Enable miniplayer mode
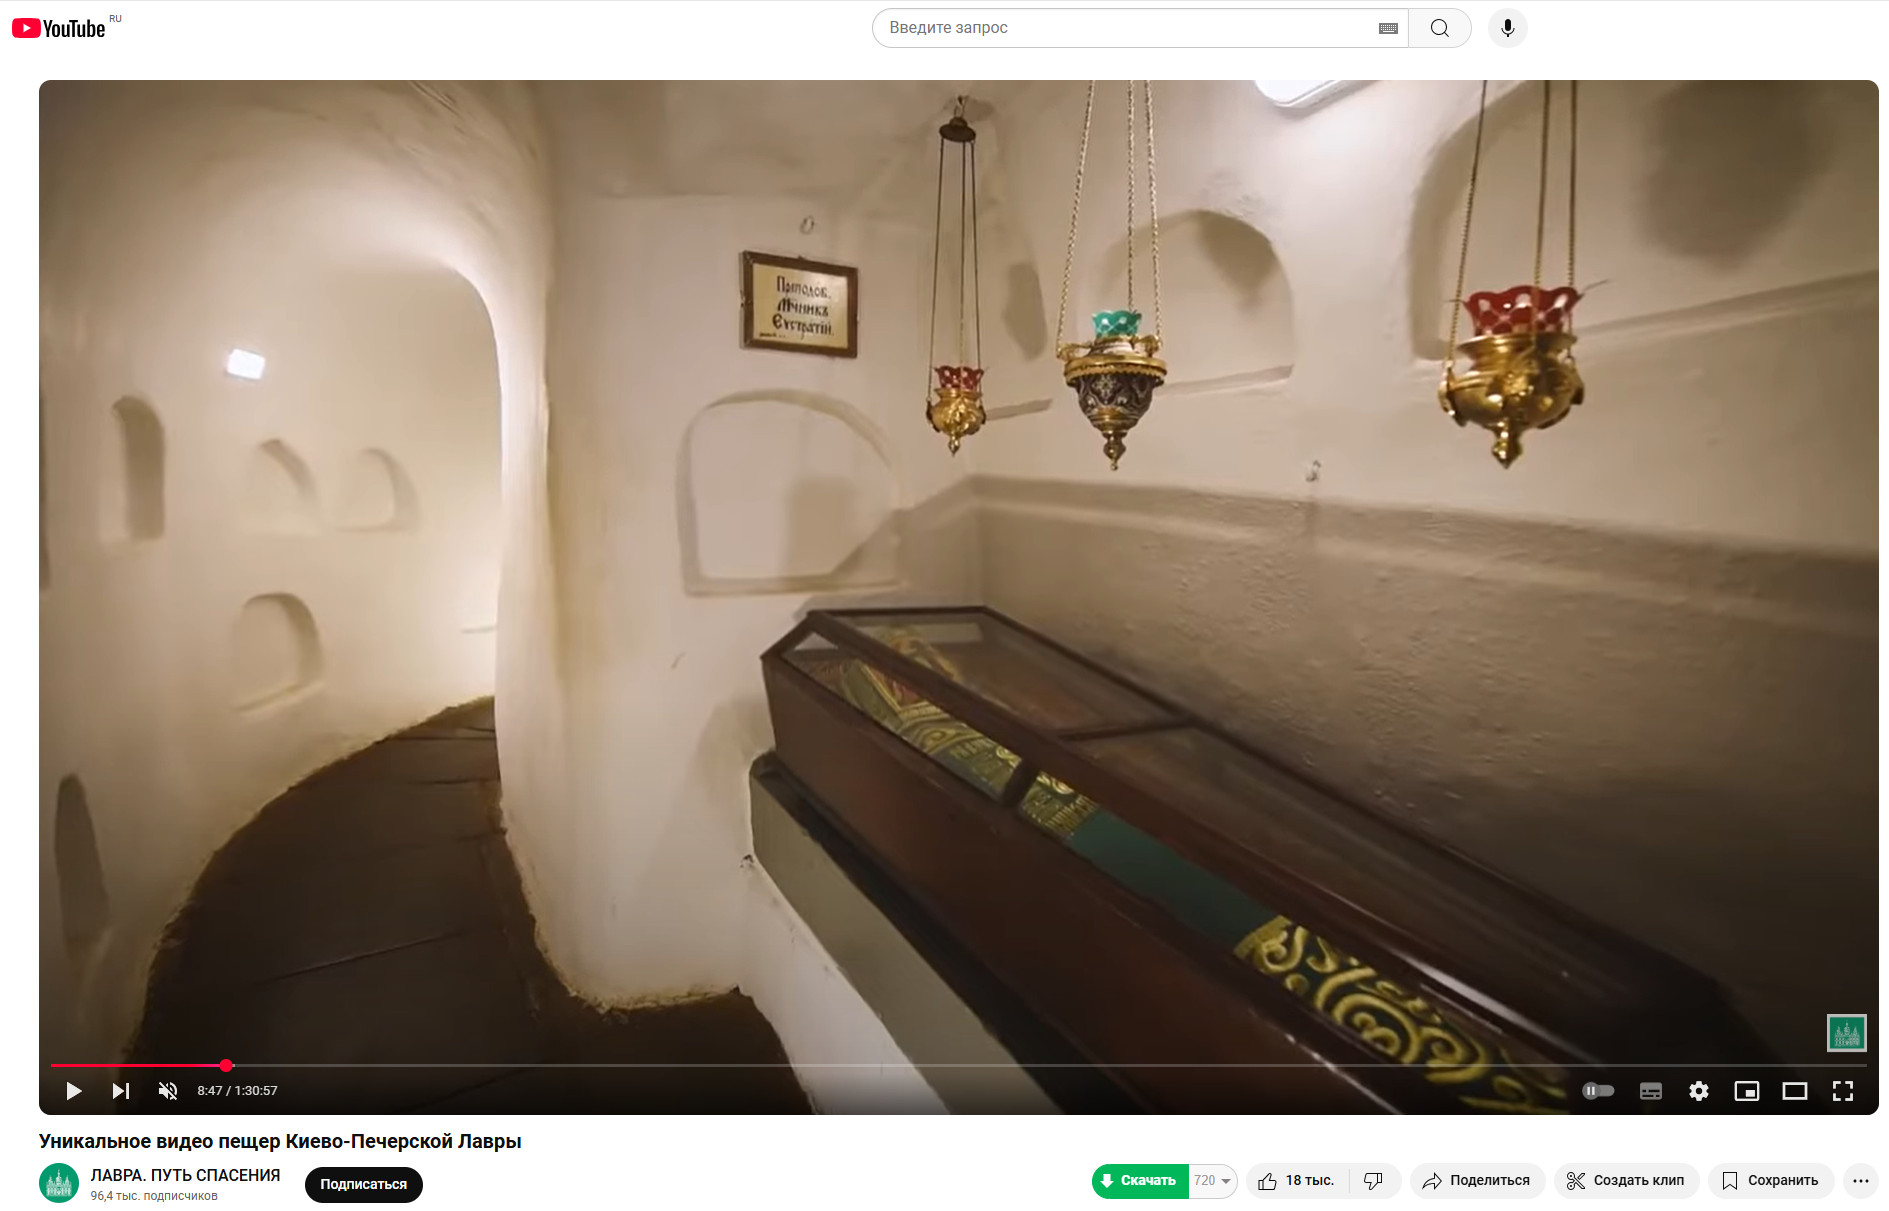Screen dimensions: 1889x1211 coord(1746,1091)
